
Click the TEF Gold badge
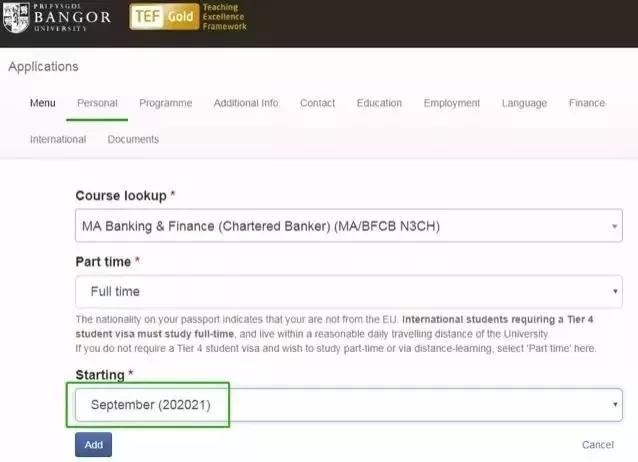(x=188, y=18)
